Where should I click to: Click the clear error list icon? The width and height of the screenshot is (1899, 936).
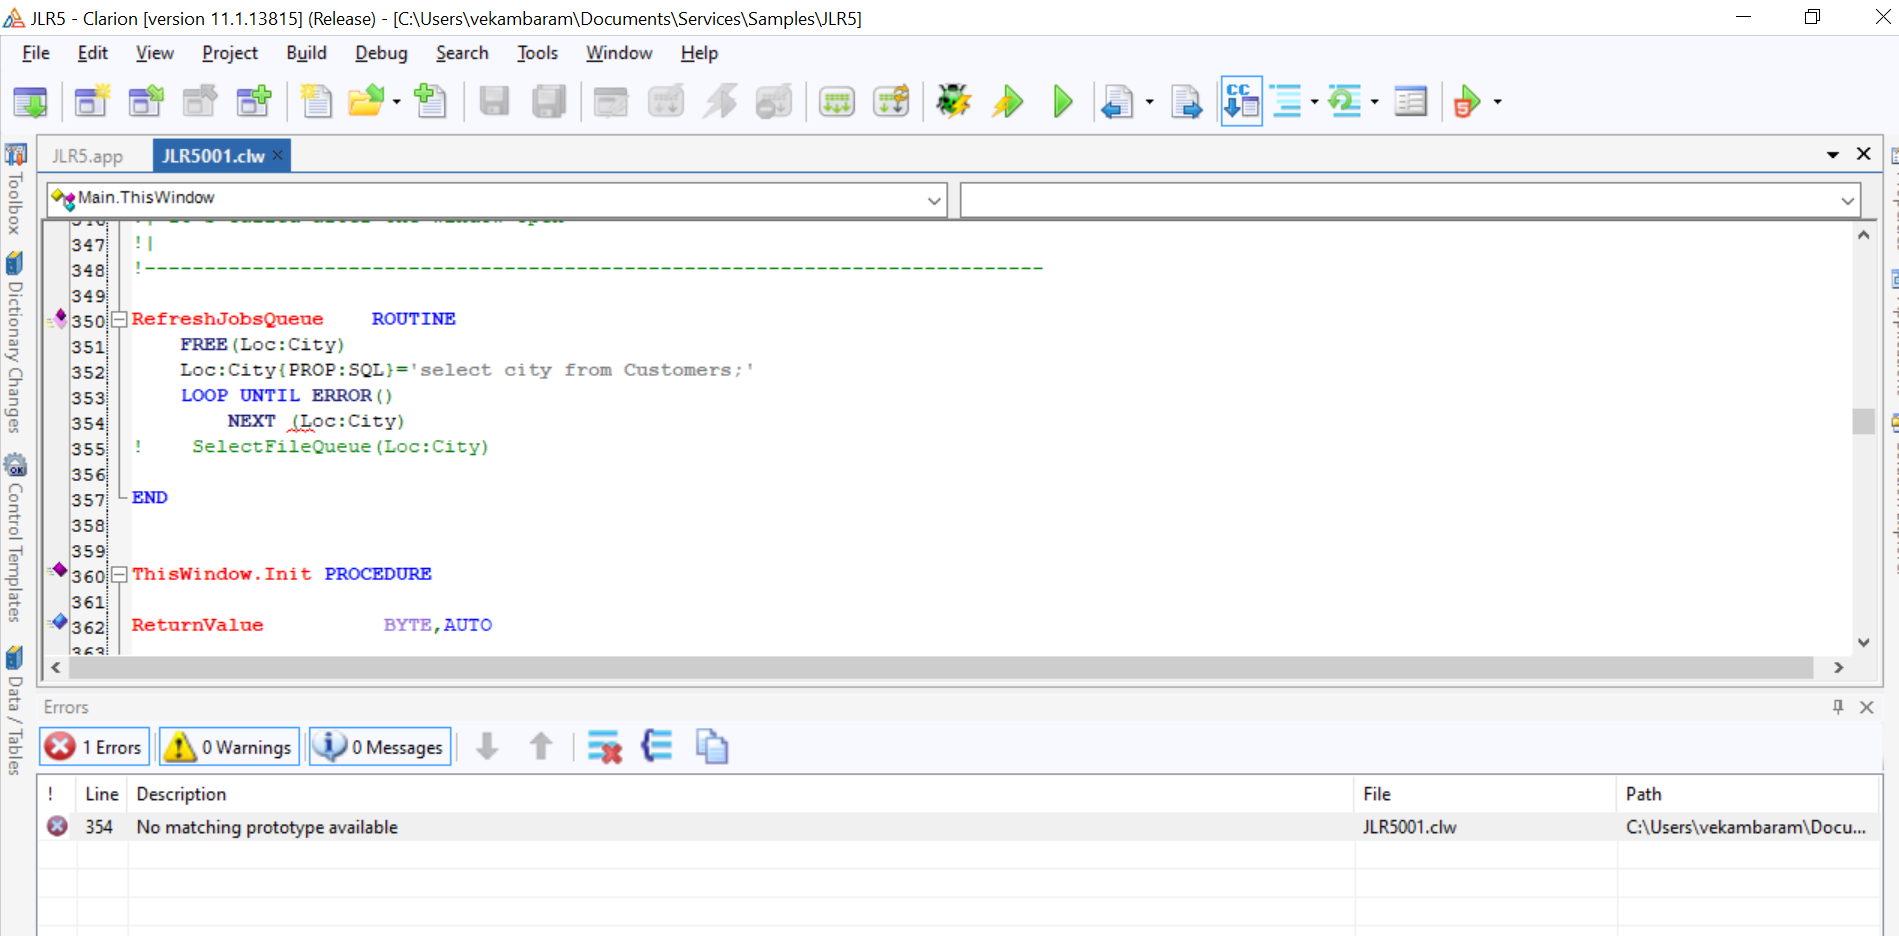[x=604, y=747]
